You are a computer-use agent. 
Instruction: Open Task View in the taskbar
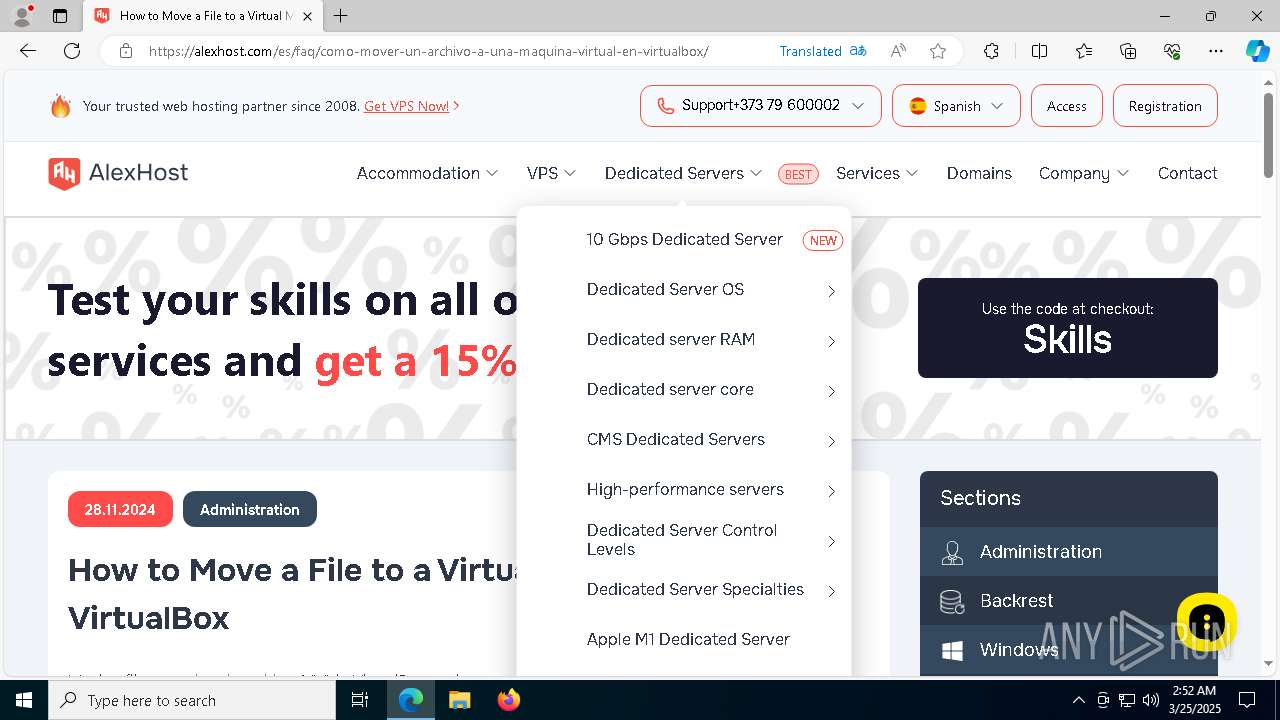click(x=360, y=700)
